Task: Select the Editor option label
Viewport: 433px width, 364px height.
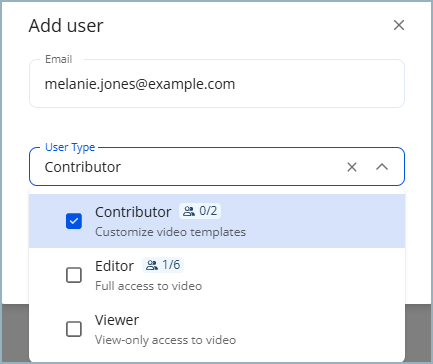Action: [x=114, y=266]
